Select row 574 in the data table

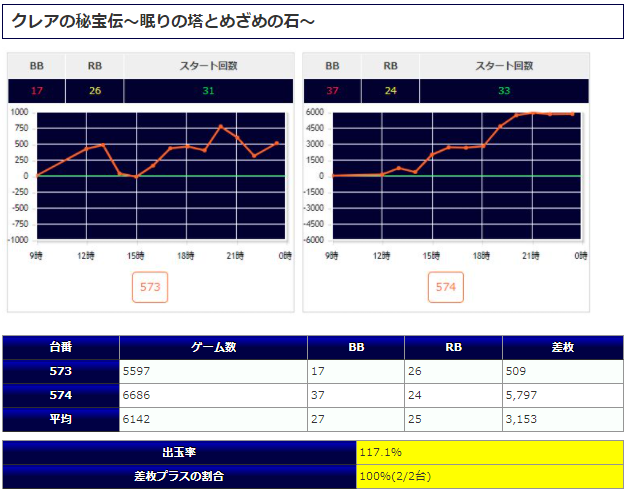coord(61,396)
